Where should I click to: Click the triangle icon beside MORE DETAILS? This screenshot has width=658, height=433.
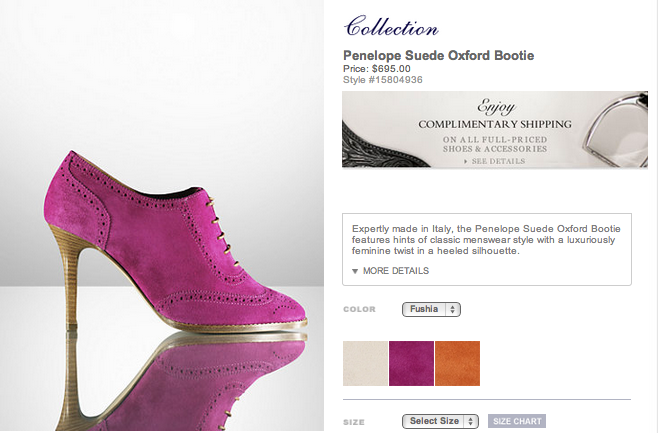pyautogui.click(x=354, y=271)
